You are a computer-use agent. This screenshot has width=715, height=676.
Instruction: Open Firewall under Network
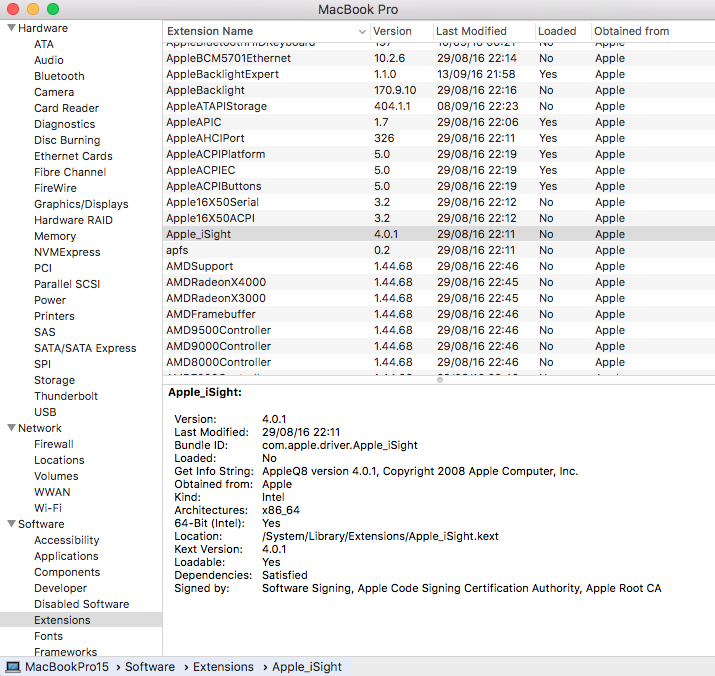click(x=54, y=444)
